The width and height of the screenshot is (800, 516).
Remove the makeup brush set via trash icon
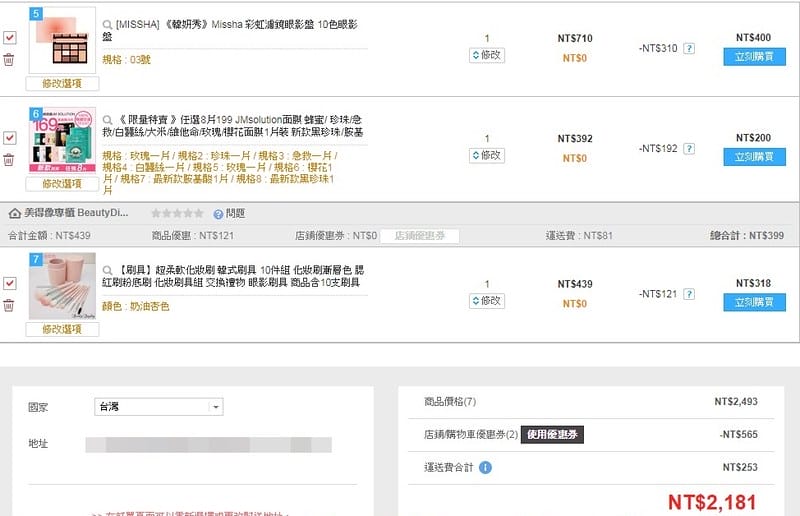click(x=9, y=304)
